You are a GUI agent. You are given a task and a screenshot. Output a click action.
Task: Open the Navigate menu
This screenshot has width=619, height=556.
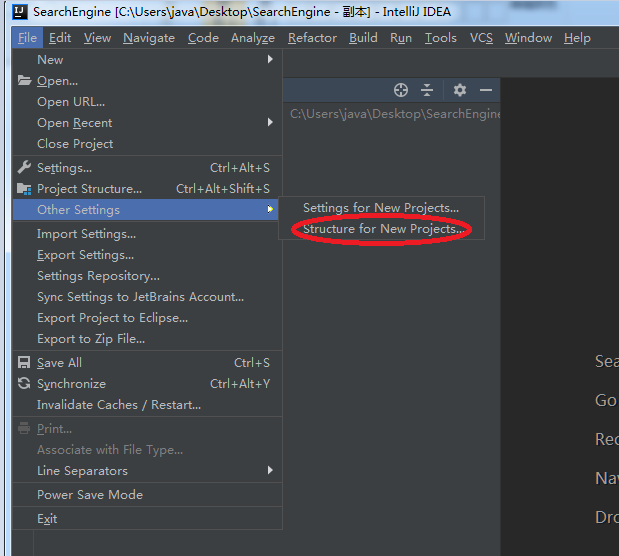149,38
